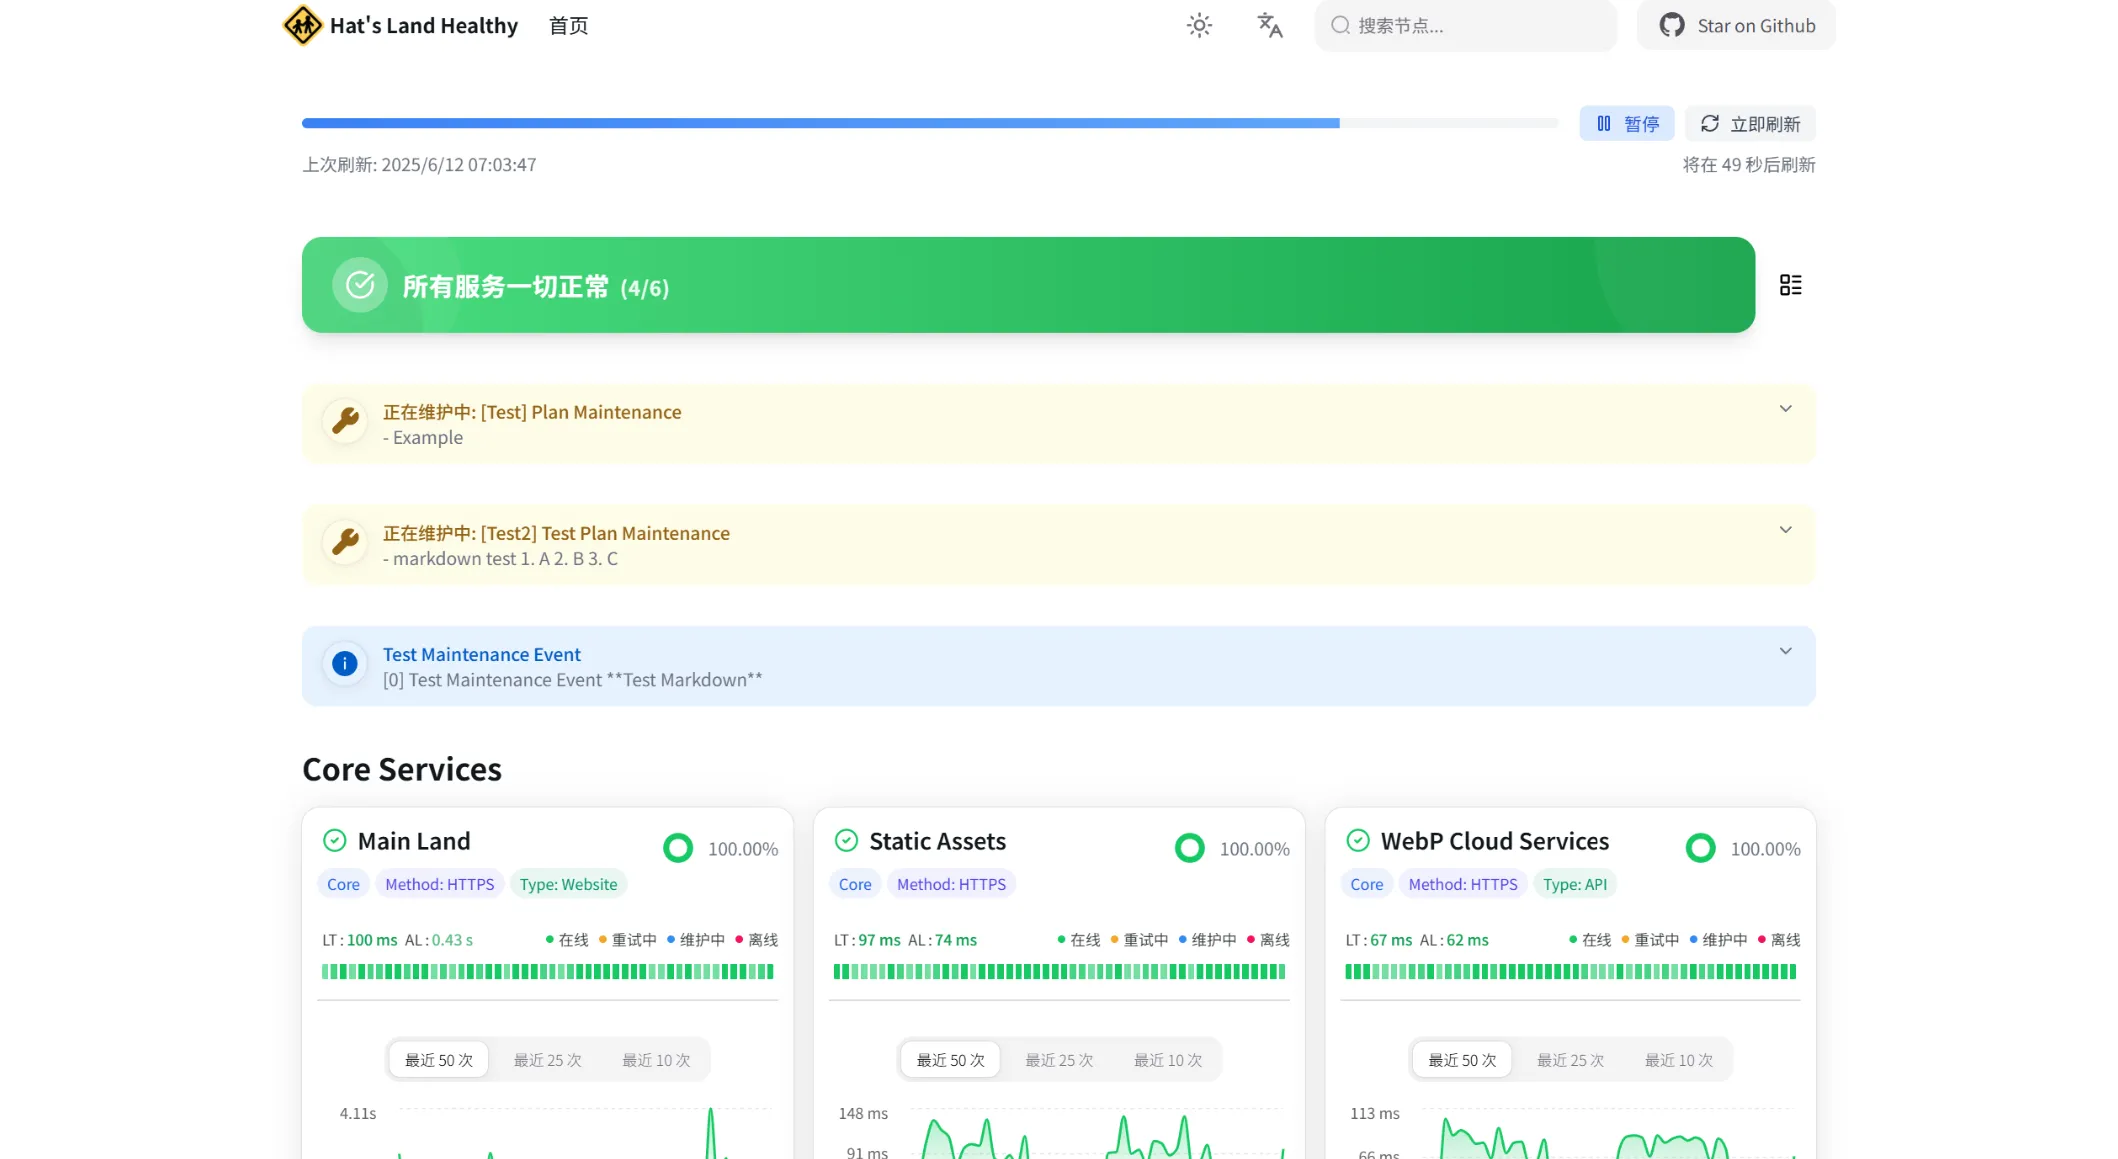2118x1159 pixels.
Task: Expand the [Test2] Test Plan Maintenance notice
Action: [1785, 530]
